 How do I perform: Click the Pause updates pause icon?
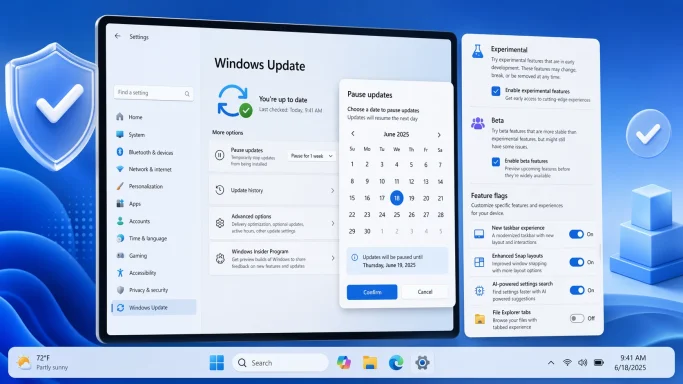pos(220,155)
